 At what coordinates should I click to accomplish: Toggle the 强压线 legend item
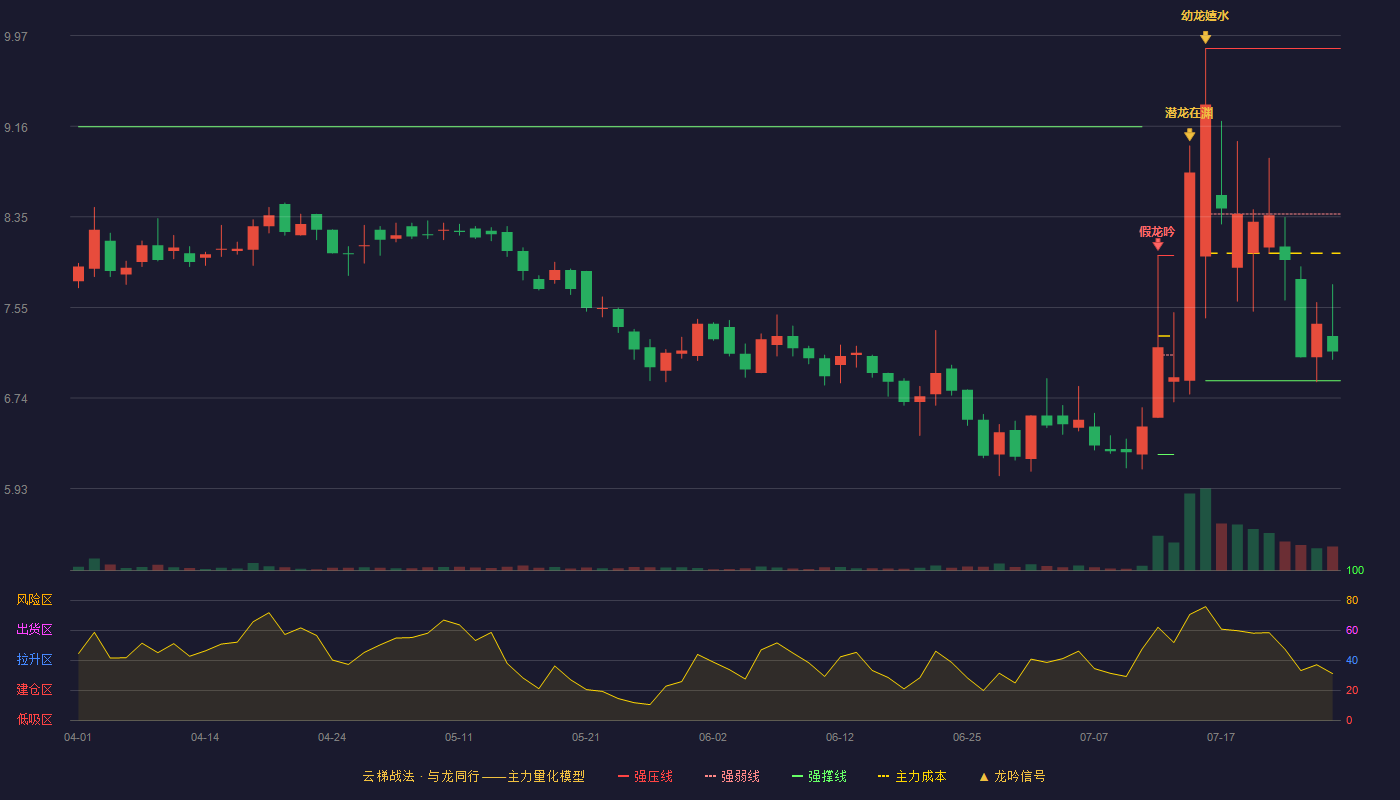[x=645, y=776]
